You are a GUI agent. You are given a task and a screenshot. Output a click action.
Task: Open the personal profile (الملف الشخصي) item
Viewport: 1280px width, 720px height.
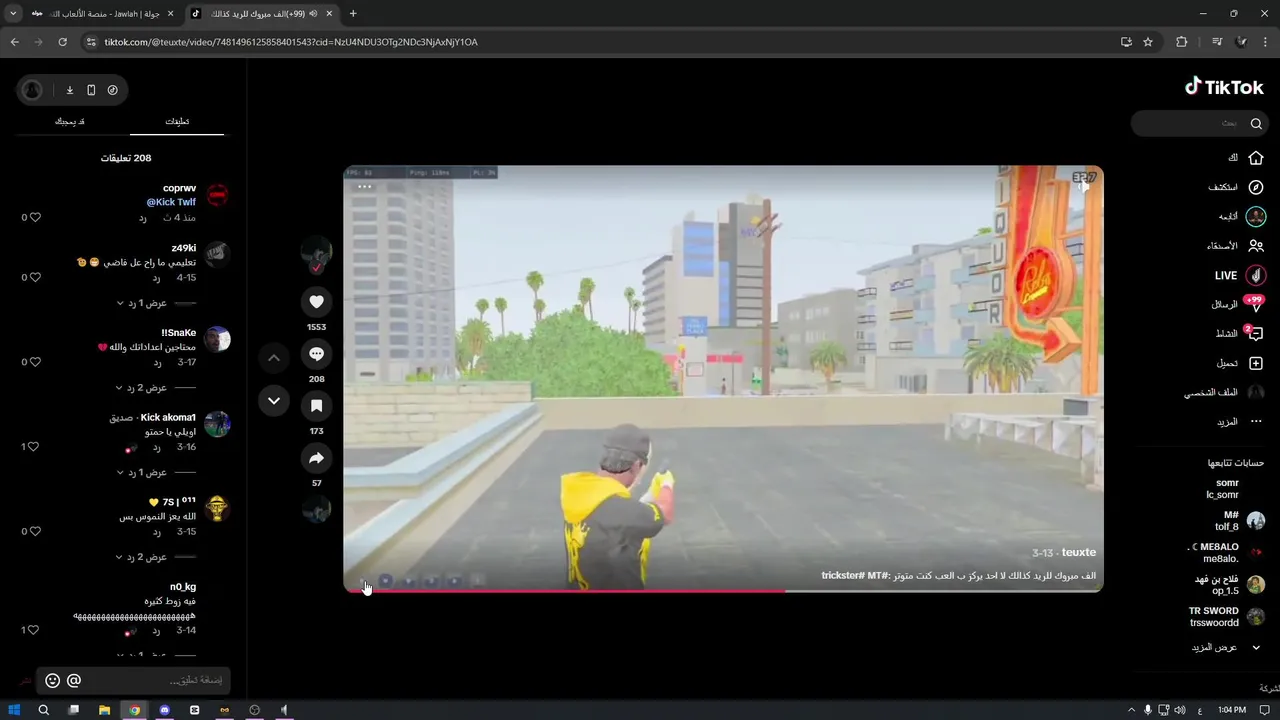[x=1225, y=392]
